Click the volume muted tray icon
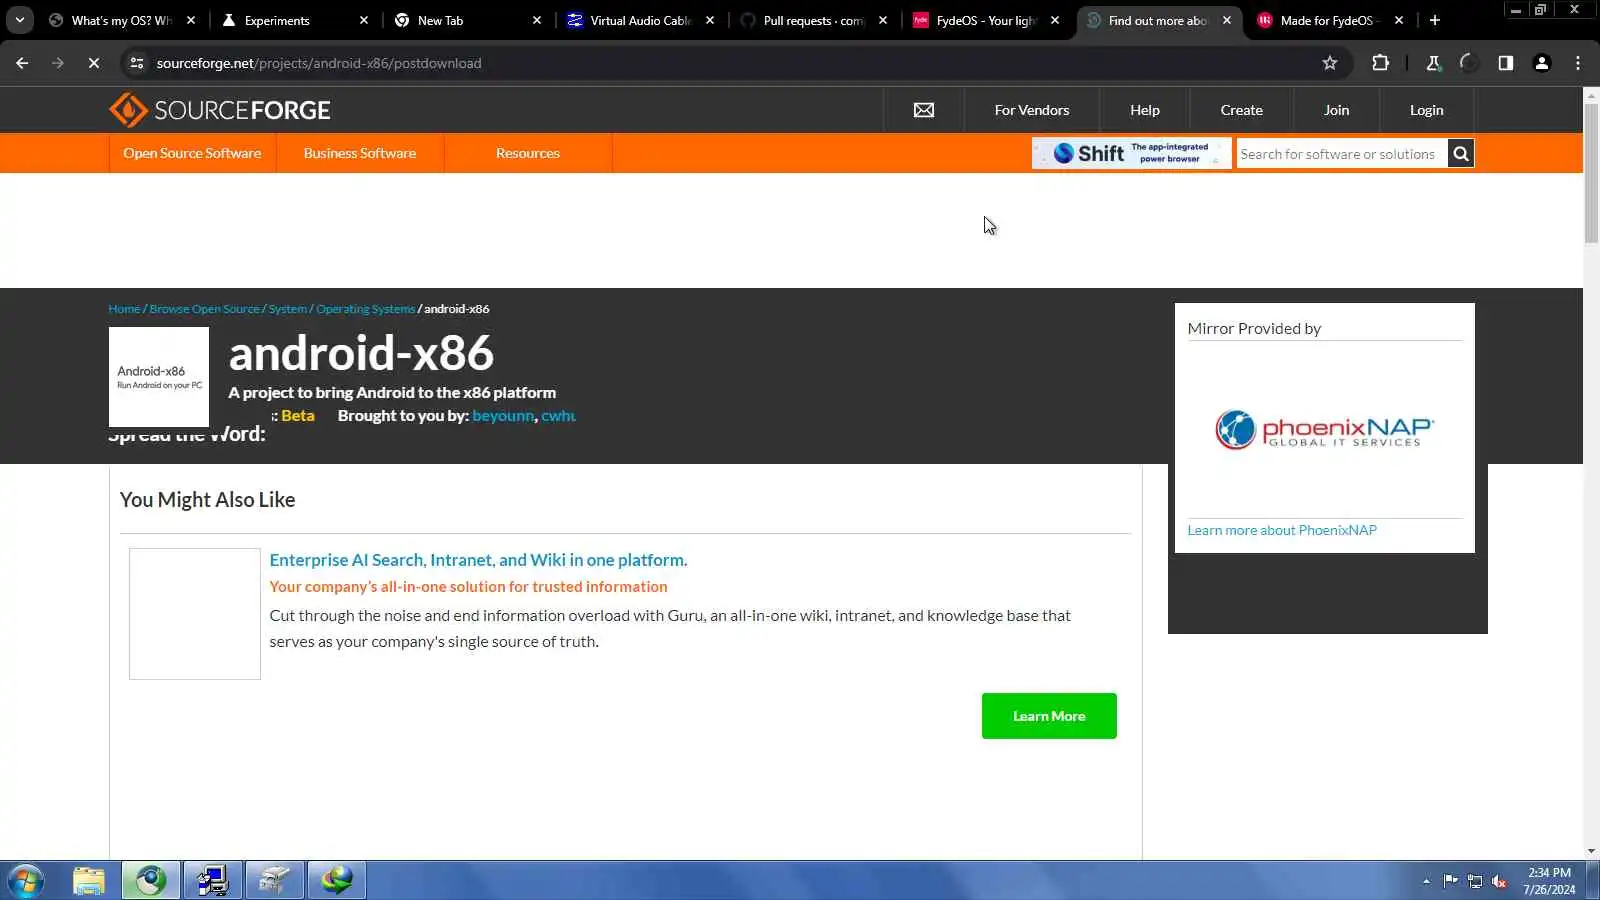 1499,881
